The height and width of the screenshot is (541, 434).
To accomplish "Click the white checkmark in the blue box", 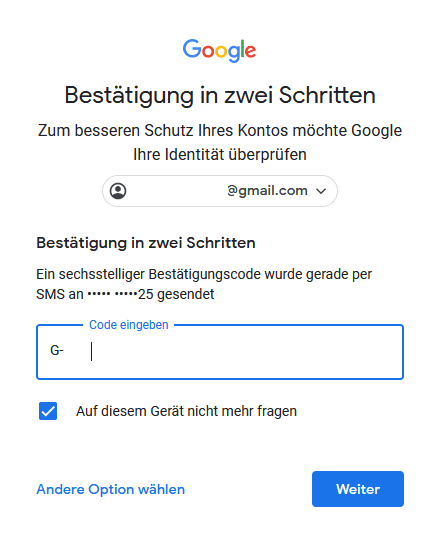I will point(48,411).
